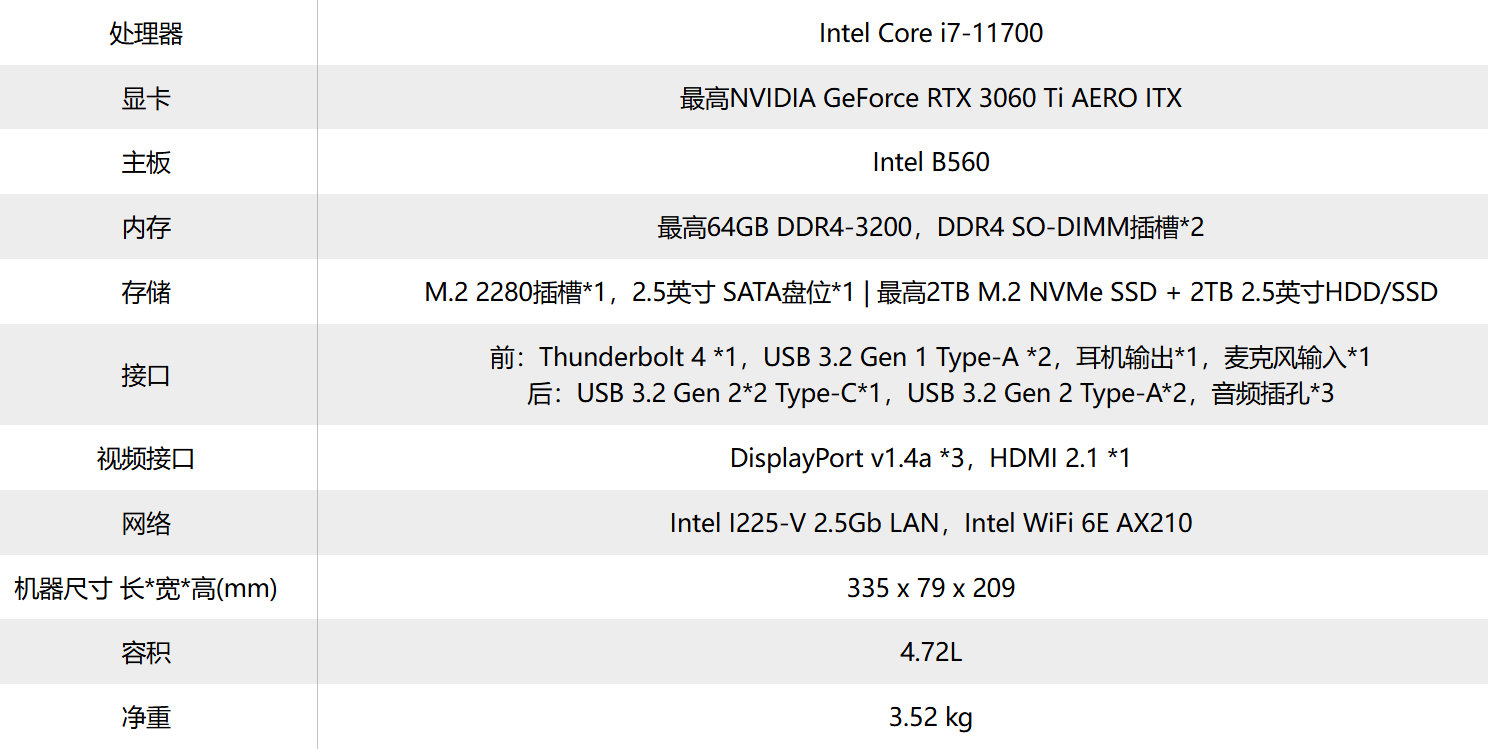Select the RTX 3060 Ti AERO ITX value
This screenshot has height=749, width=1488.
(x=931, y=98)
